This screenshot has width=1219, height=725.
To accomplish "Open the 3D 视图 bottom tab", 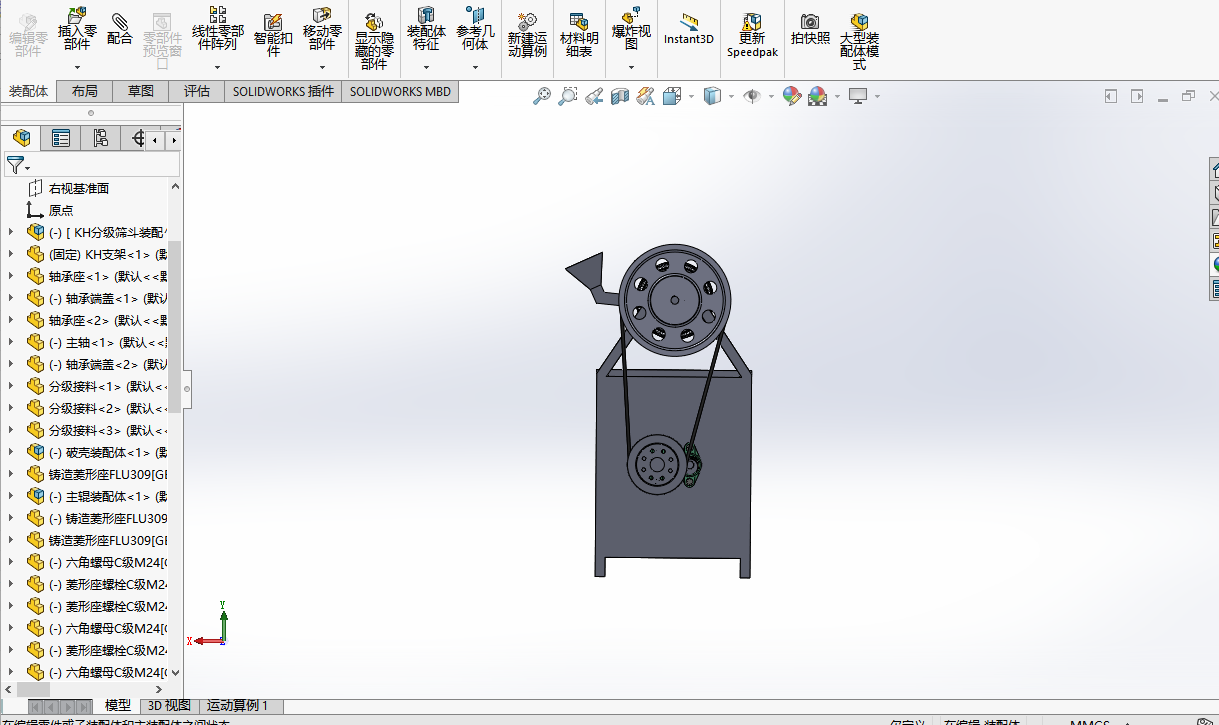I will tap(169, 705).
